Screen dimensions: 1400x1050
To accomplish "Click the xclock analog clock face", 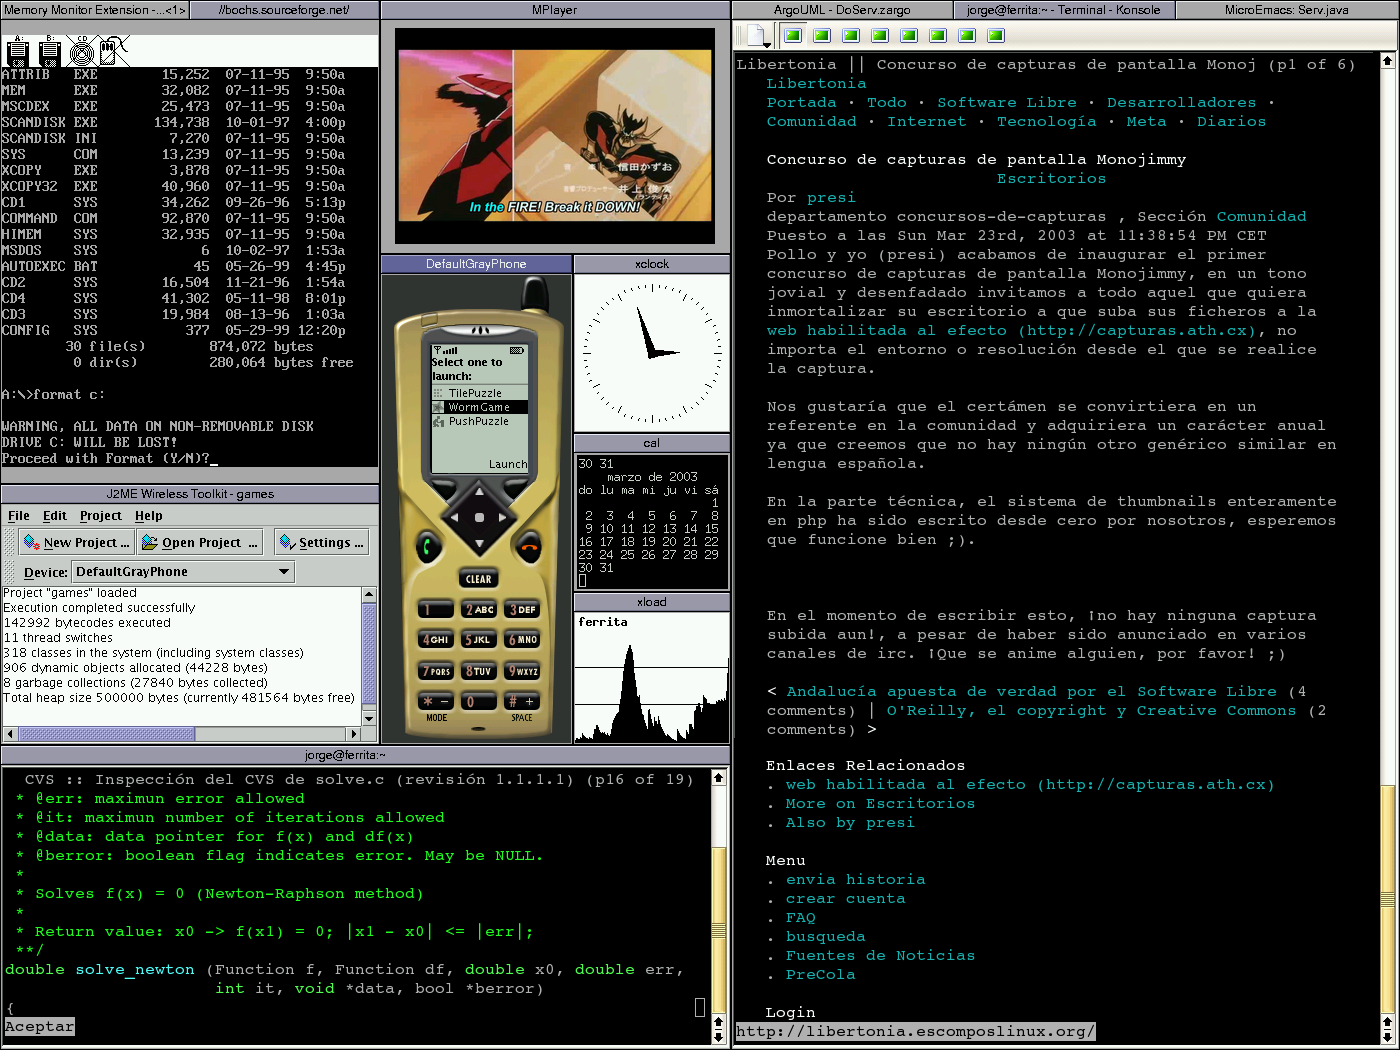I will [652, 353].
